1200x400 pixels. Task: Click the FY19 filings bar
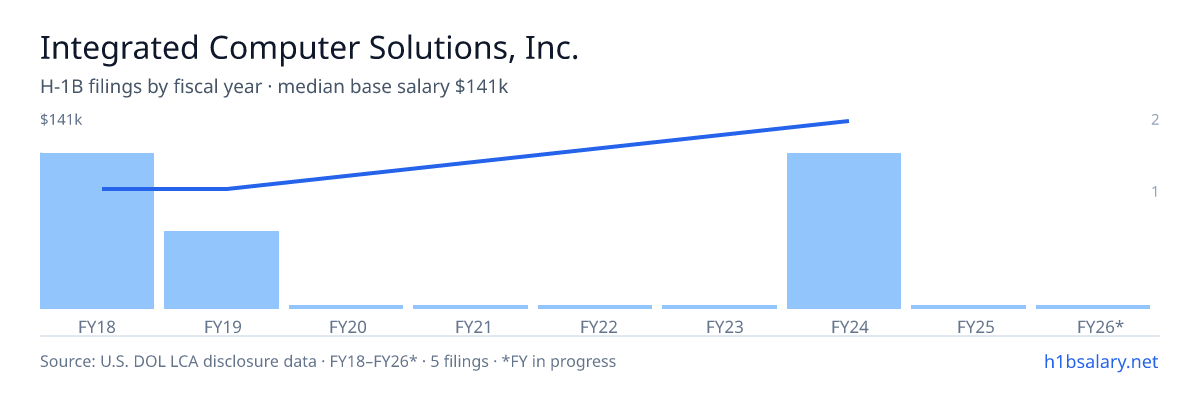pyautogui.click(x=221, y=270)
